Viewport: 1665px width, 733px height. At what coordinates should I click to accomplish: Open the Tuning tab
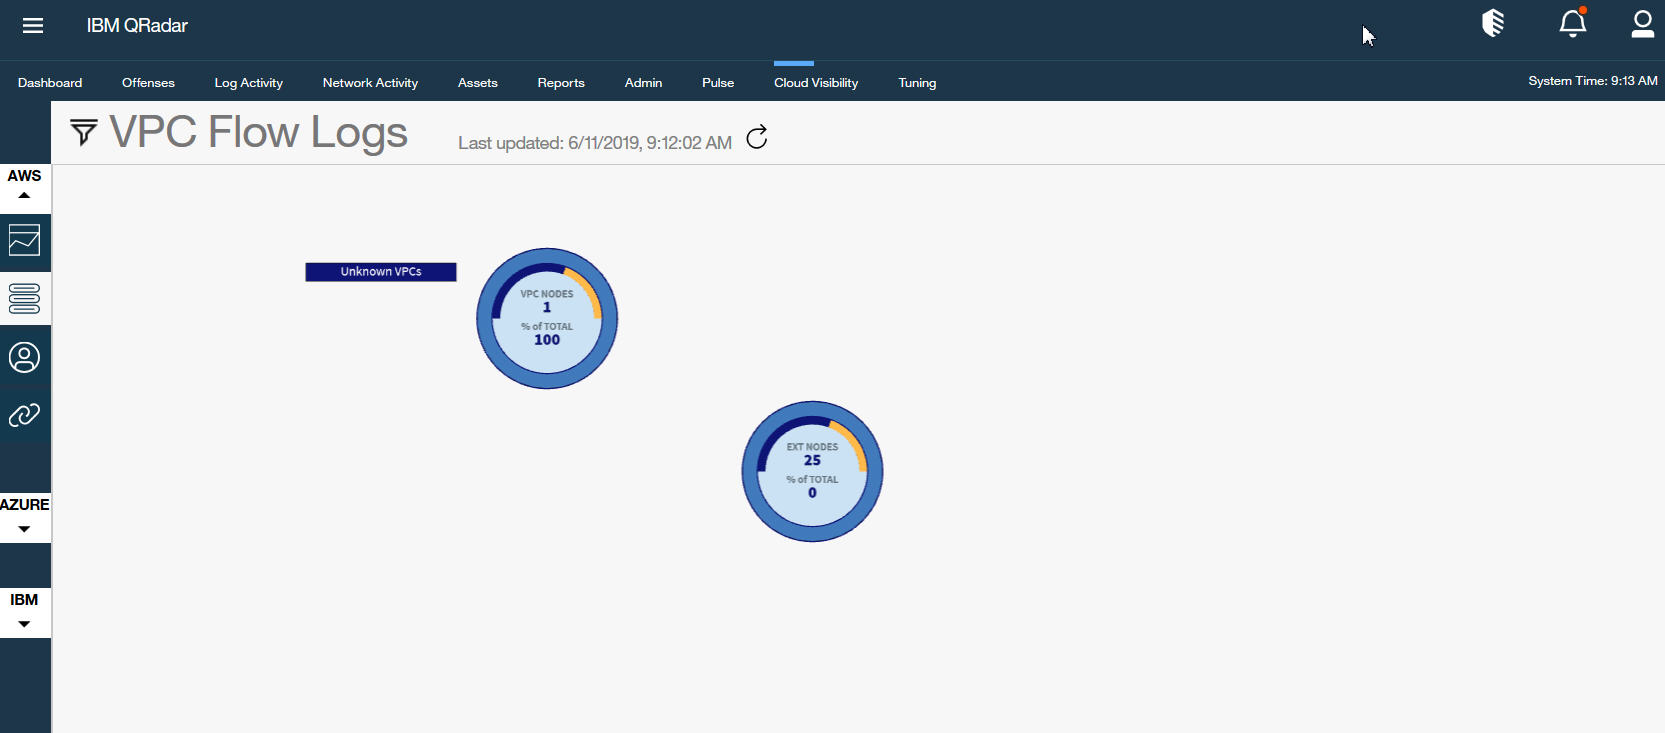917,83
